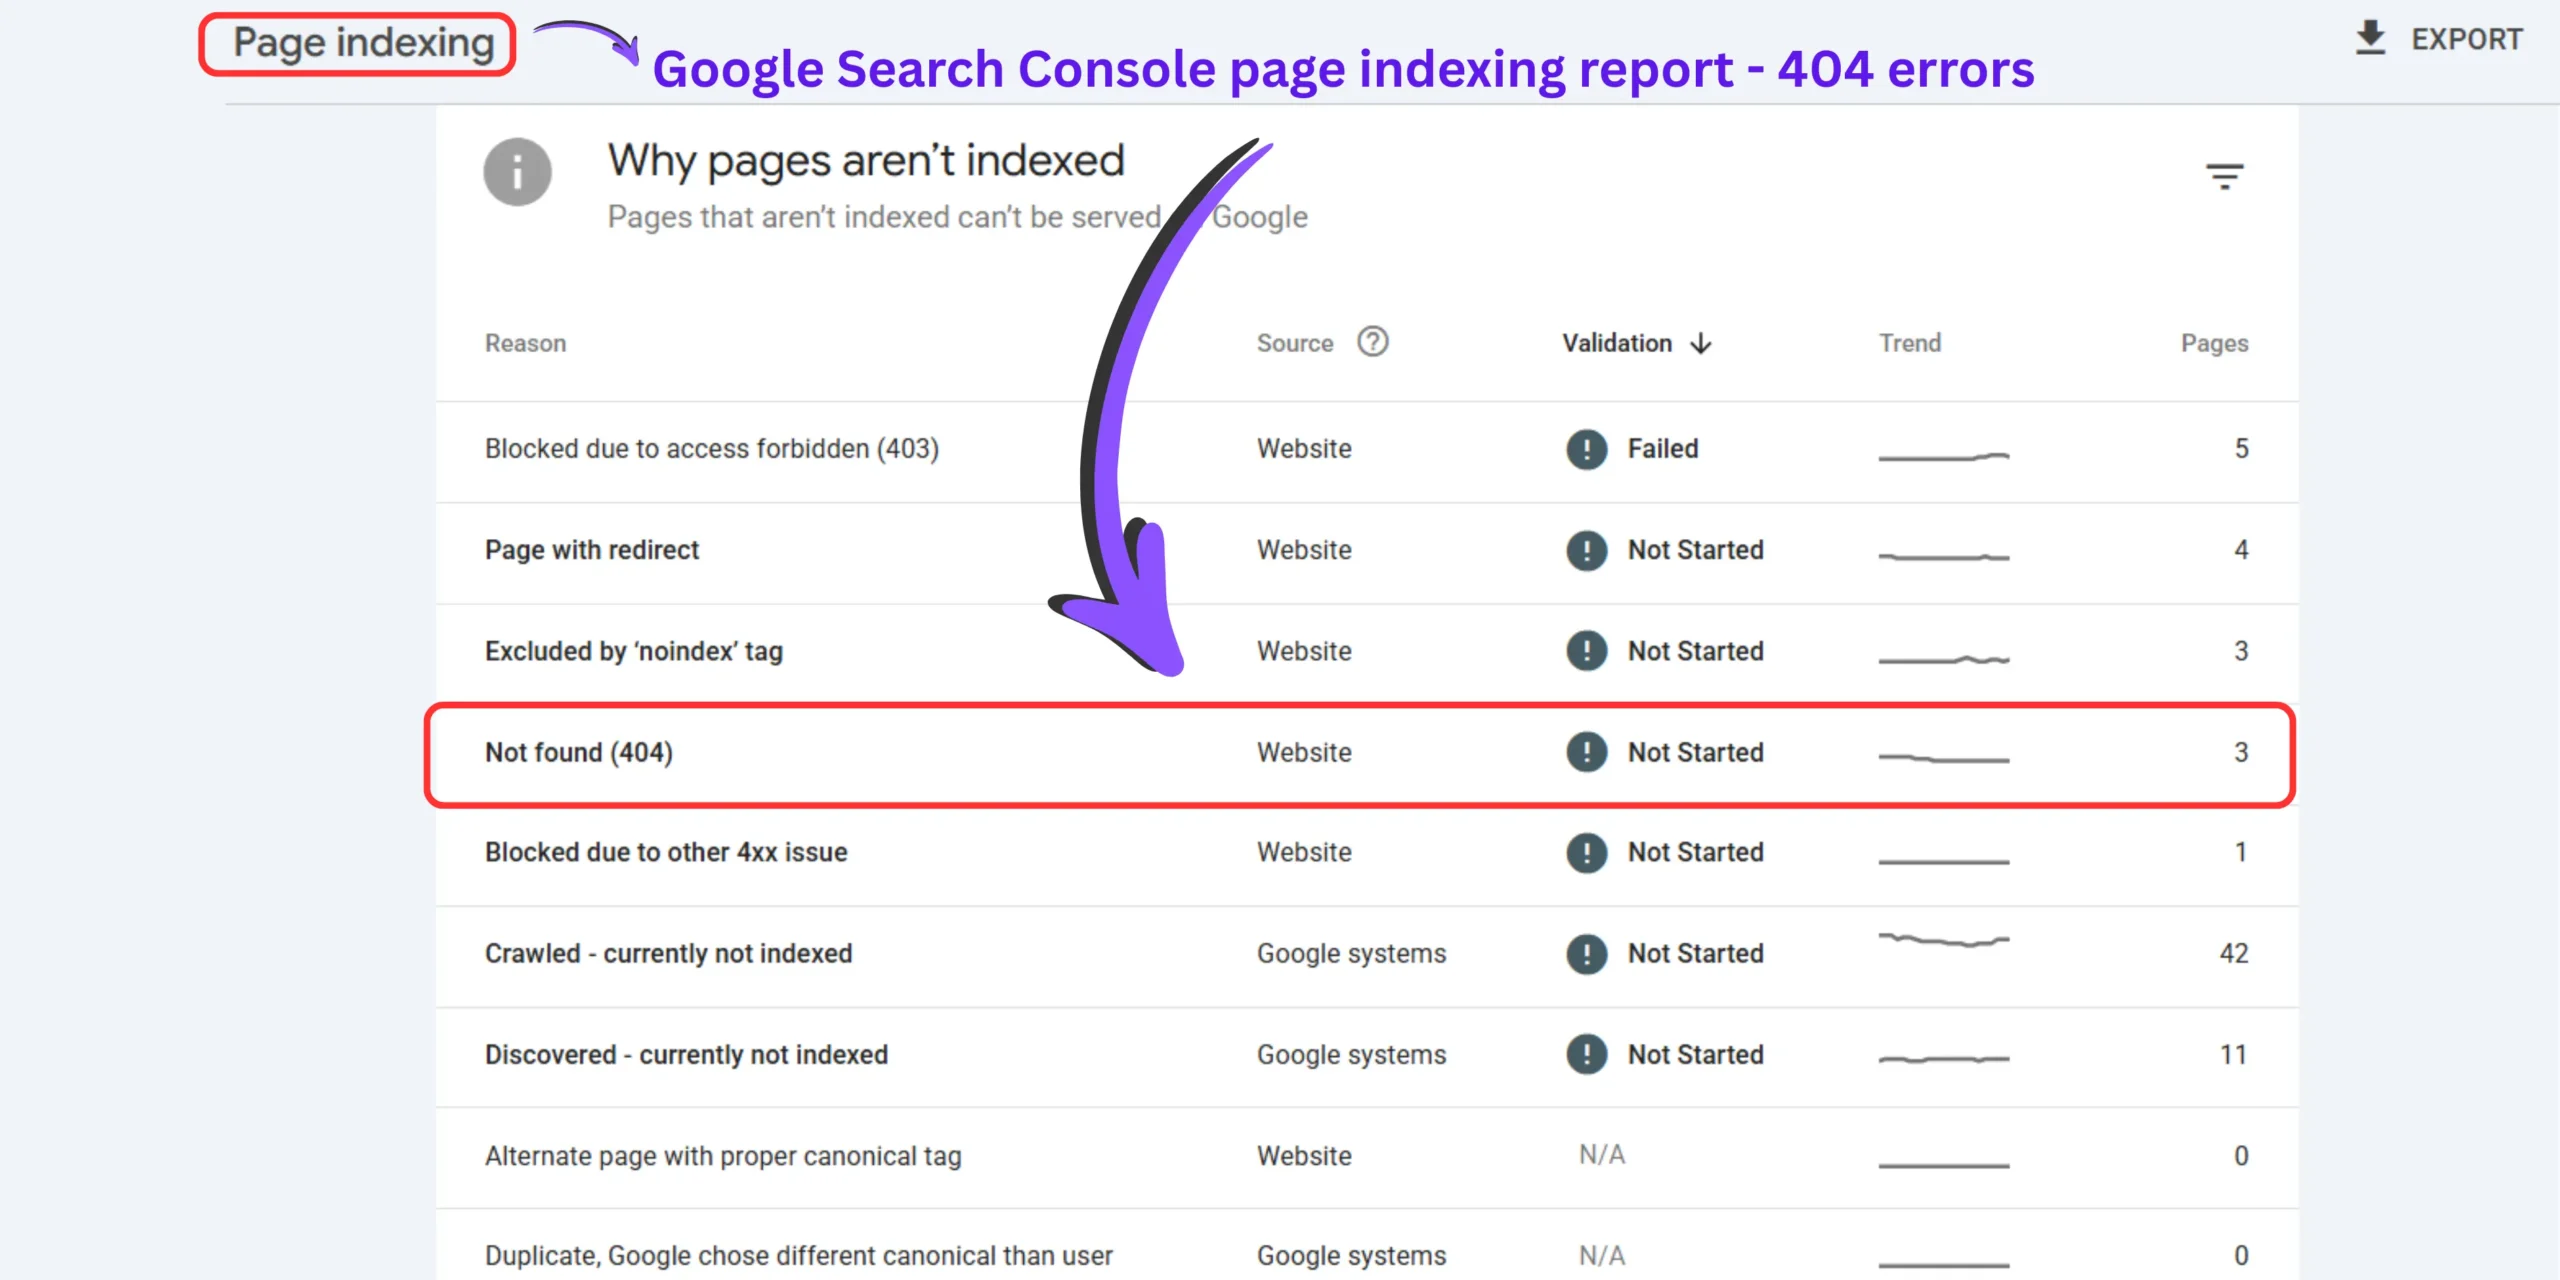Viewport: 2560px width, 1280px height.
Task: Click the EXPORT download icon
Action: [2371, 38]
